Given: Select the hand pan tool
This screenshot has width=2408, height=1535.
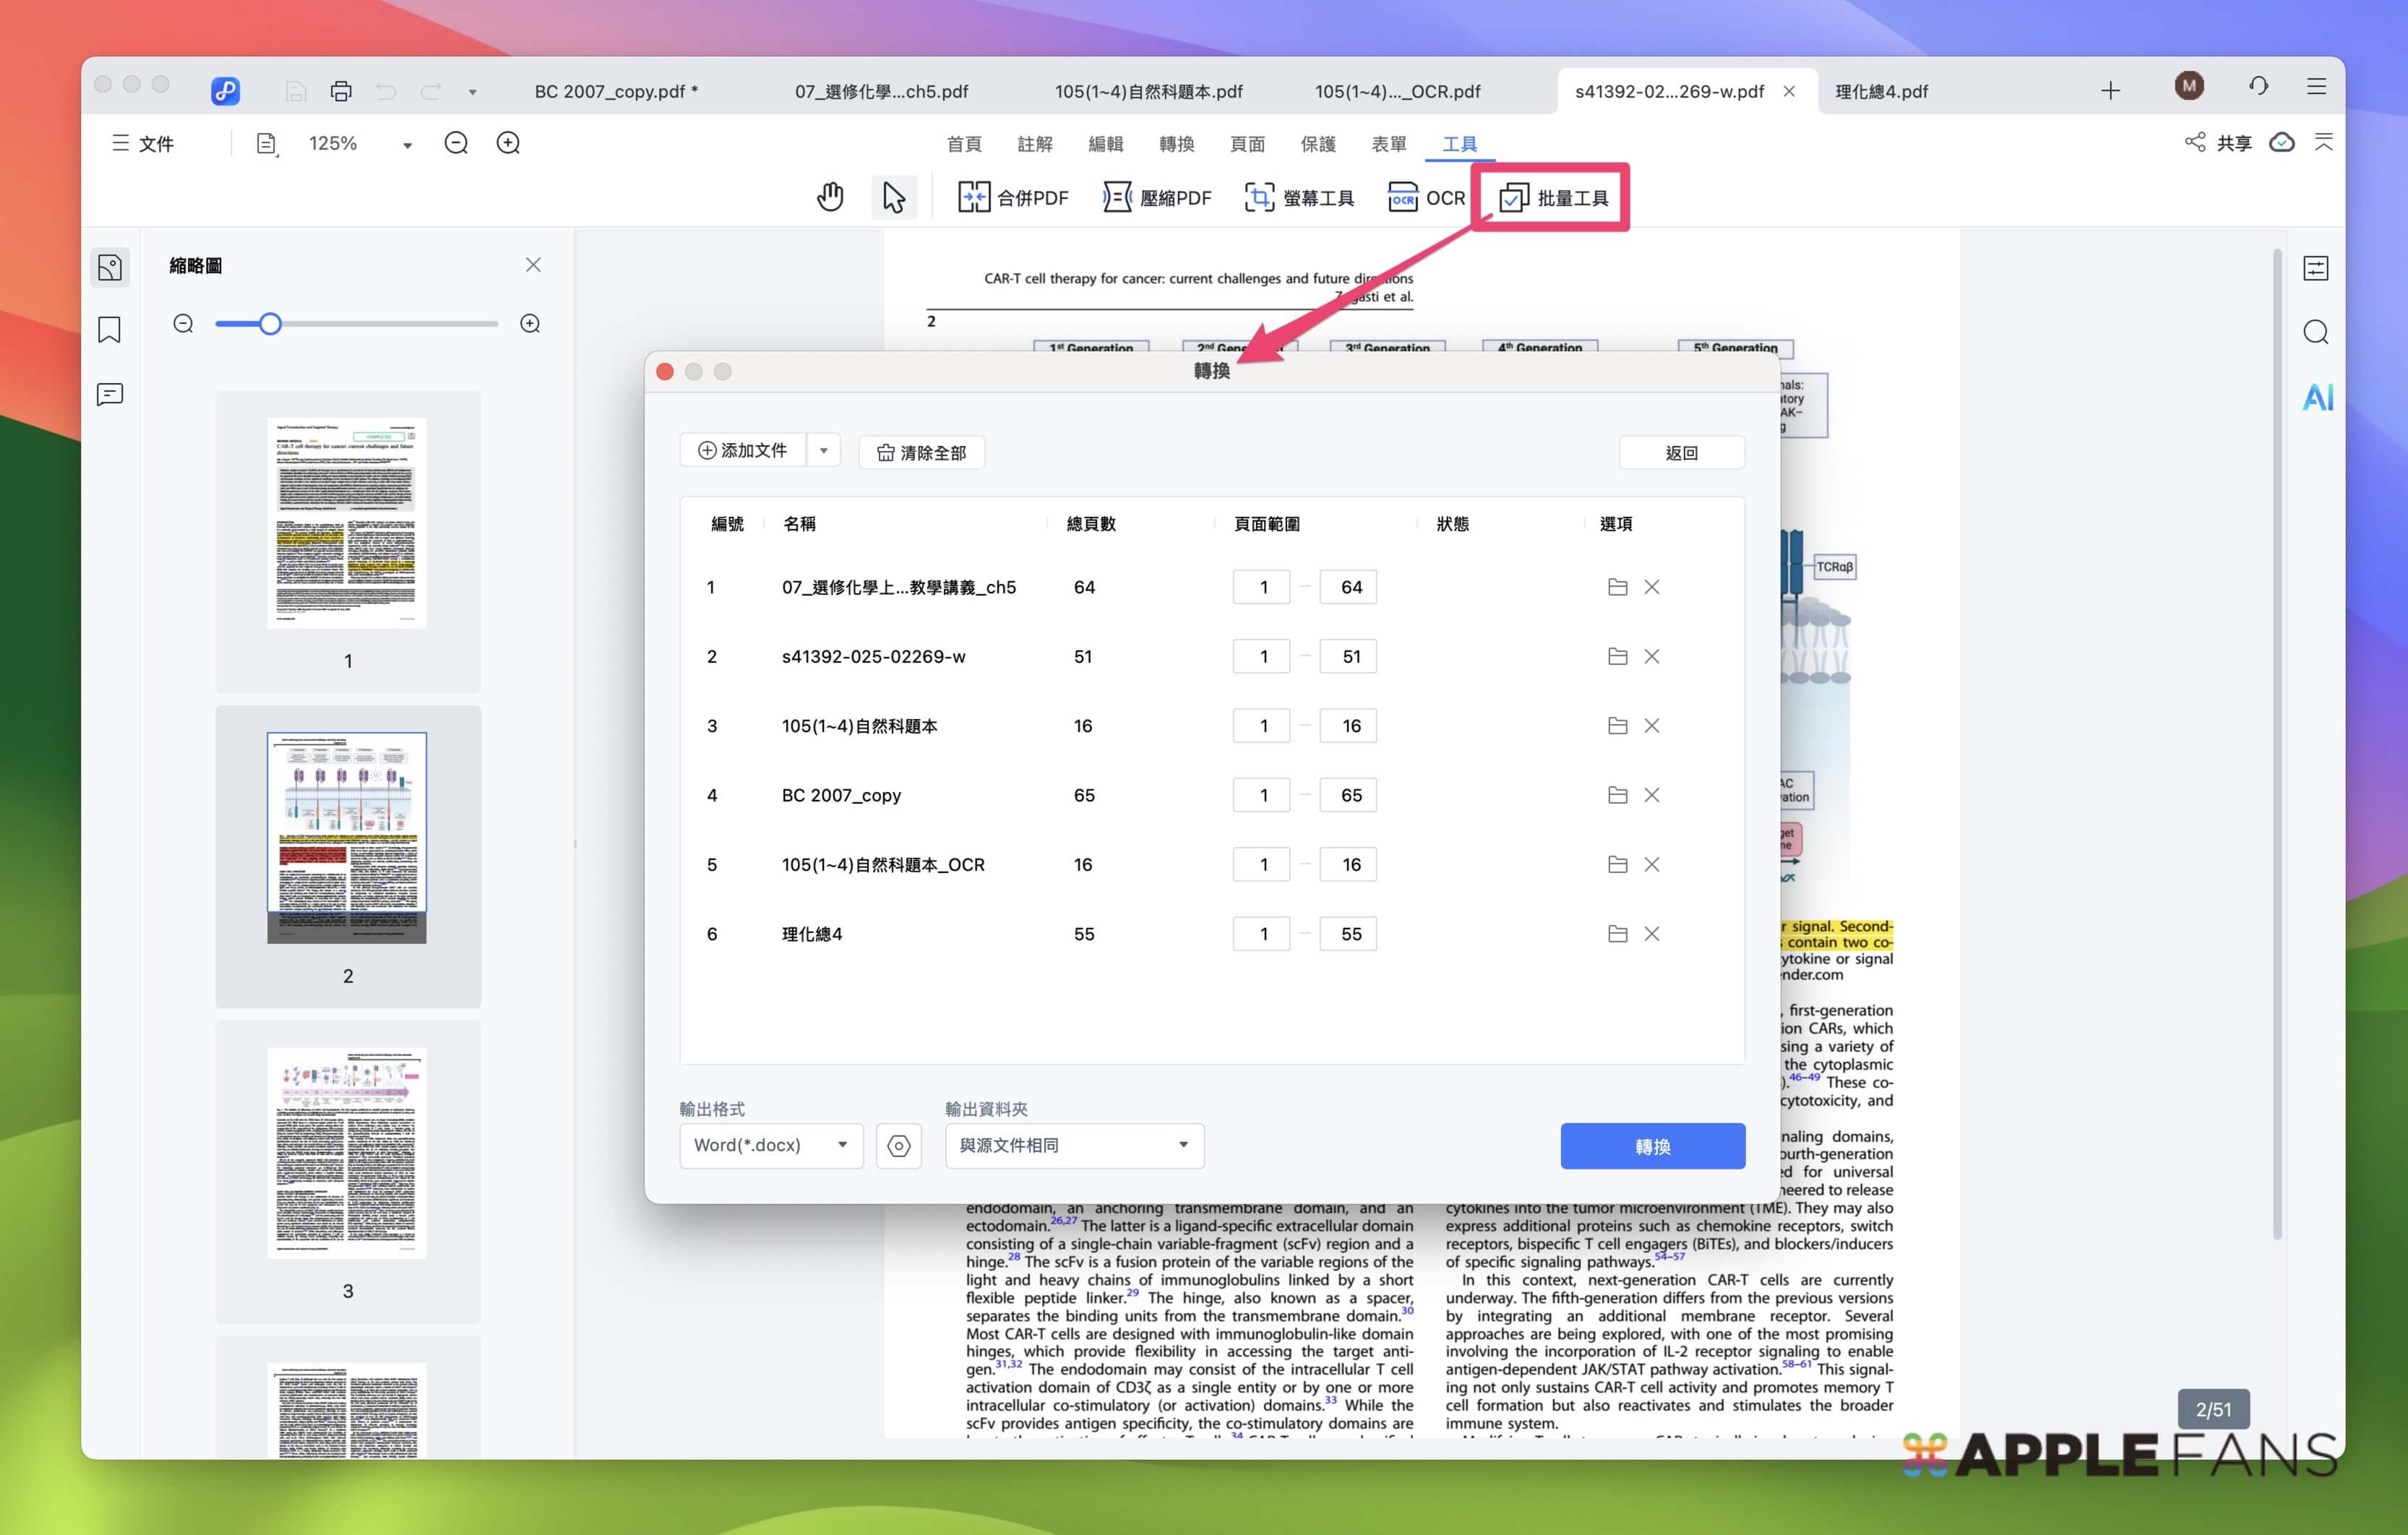Looking at the screenshot, I should click(829, 197).
